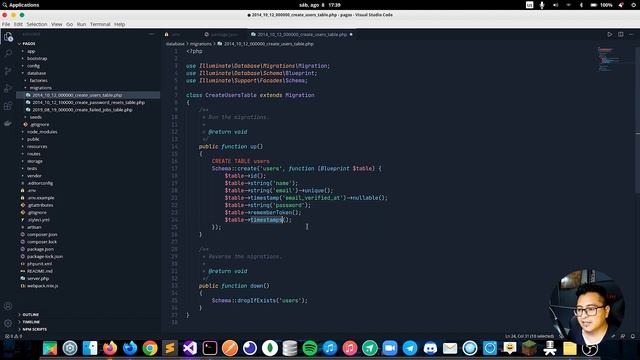Image resolution: width=640 pixels, height=360 pixels.
Task: Expand the OUTLINE section
Action: pyautogui.click(x=30, y=315)
